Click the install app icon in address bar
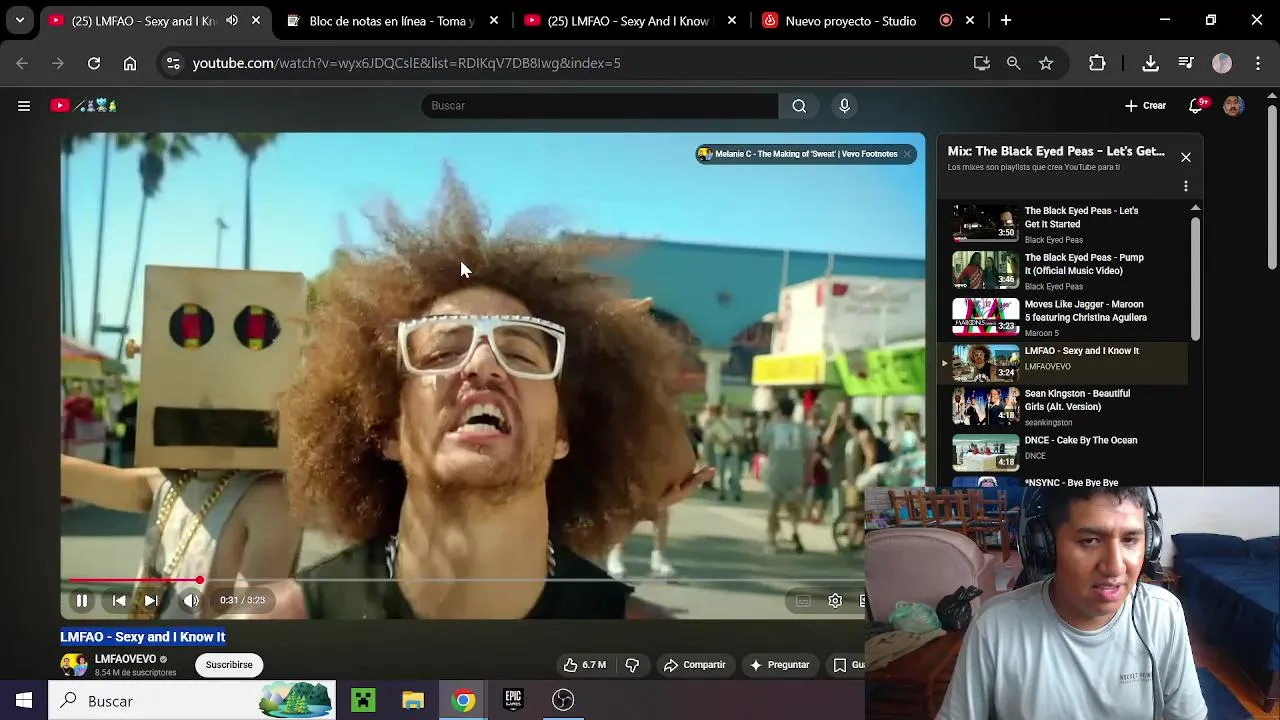 point(982,63)
